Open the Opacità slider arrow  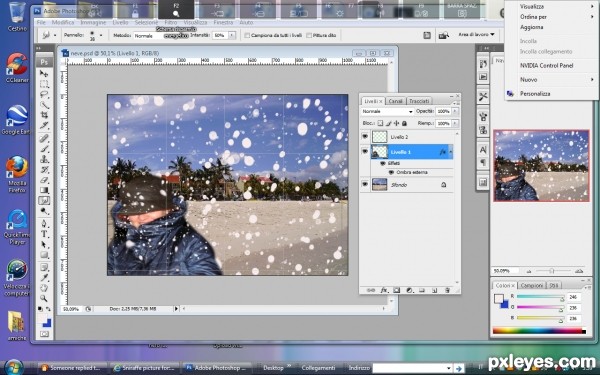click(x=455, y=111)
